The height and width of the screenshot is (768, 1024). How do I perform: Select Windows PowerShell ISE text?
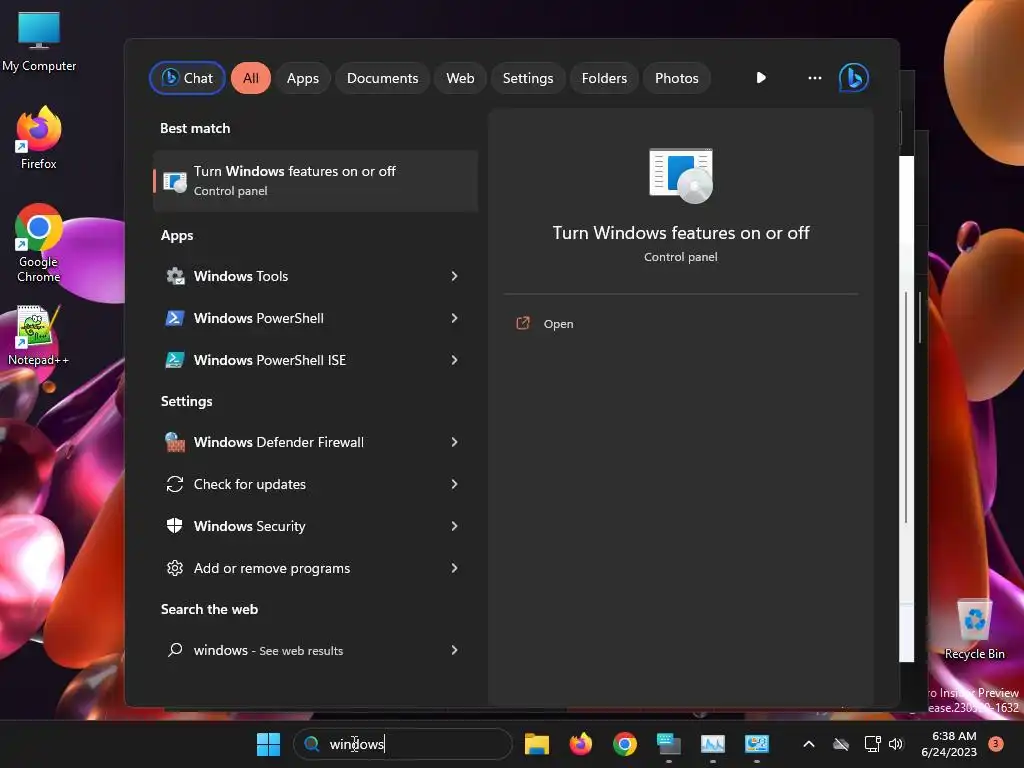270,360
